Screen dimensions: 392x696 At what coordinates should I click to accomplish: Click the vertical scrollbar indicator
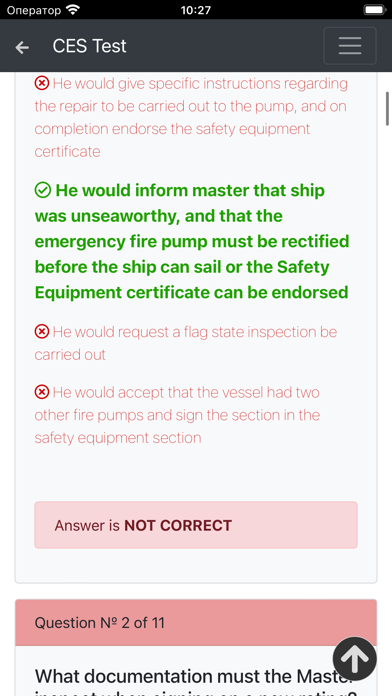387,109
